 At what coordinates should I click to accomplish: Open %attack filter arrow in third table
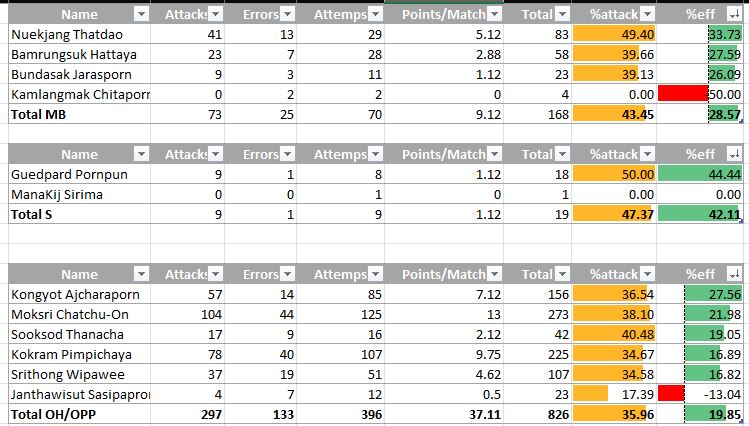(x=648, y=274)
